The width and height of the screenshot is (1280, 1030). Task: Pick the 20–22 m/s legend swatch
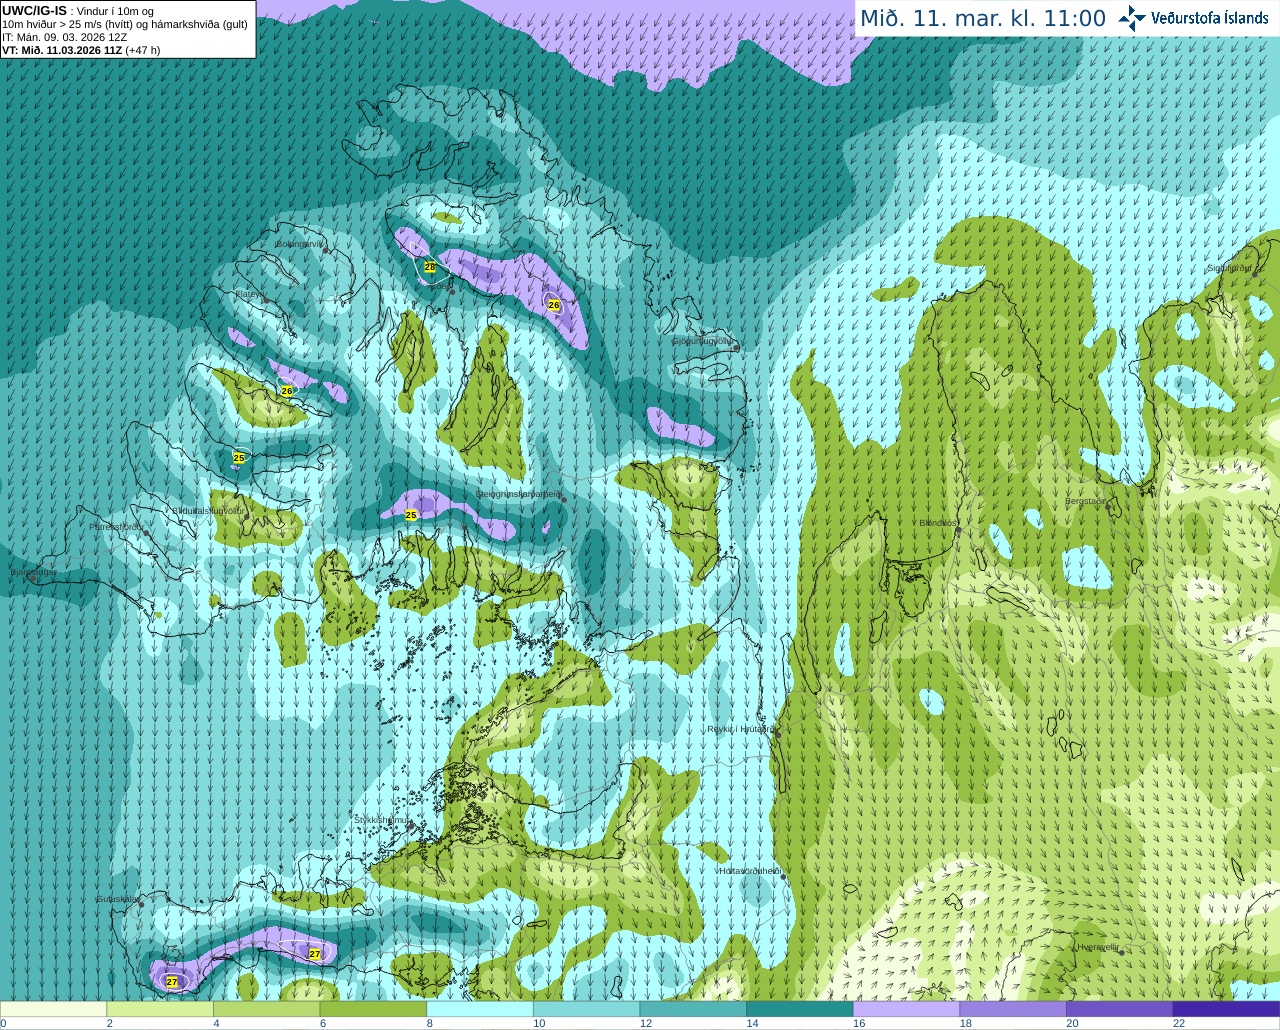(1120, 1009)
